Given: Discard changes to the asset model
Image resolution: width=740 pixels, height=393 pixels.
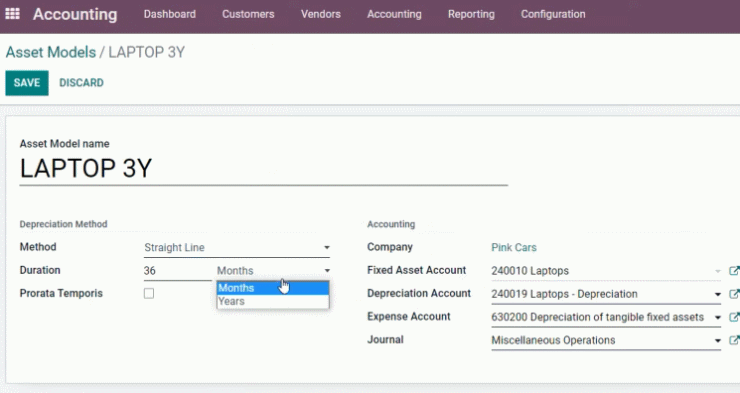Looking at the screenshot, I should [x=81, y=83].
